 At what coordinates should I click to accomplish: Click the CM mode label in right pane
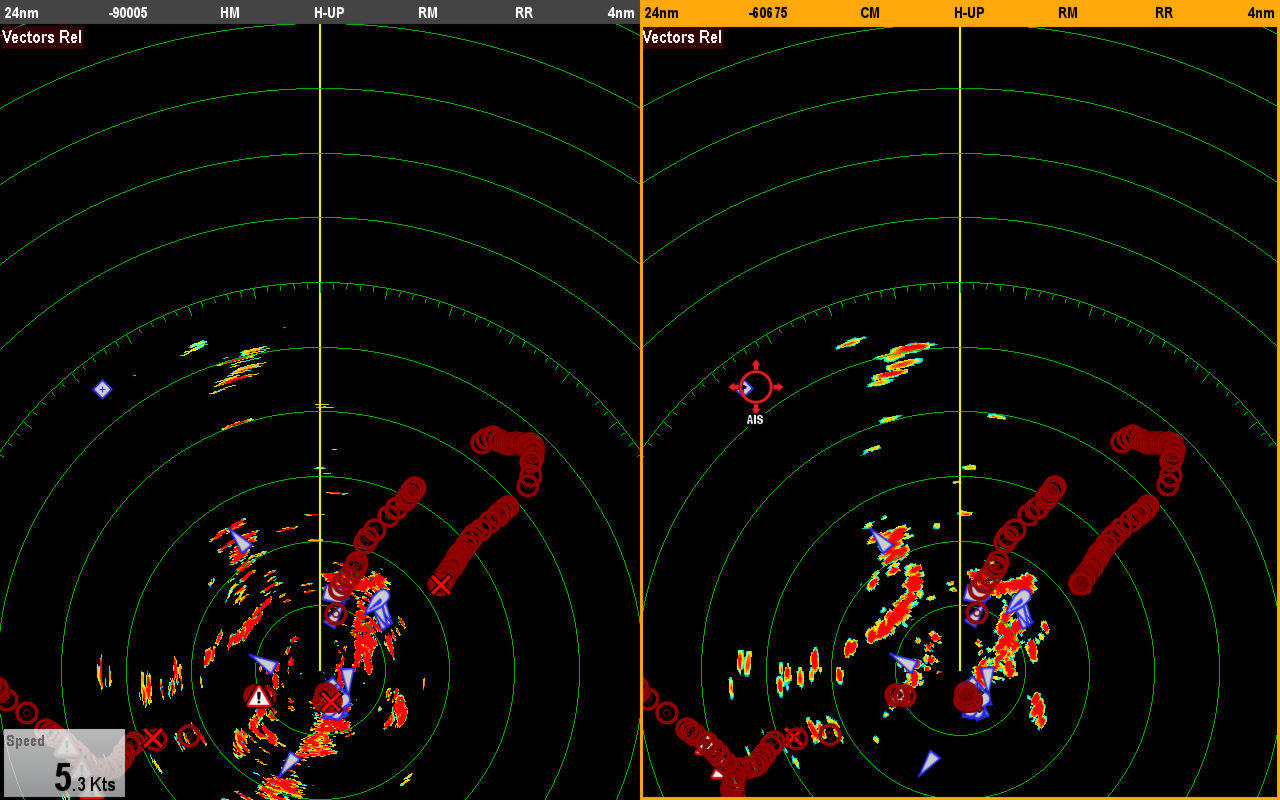coord(869,13)
